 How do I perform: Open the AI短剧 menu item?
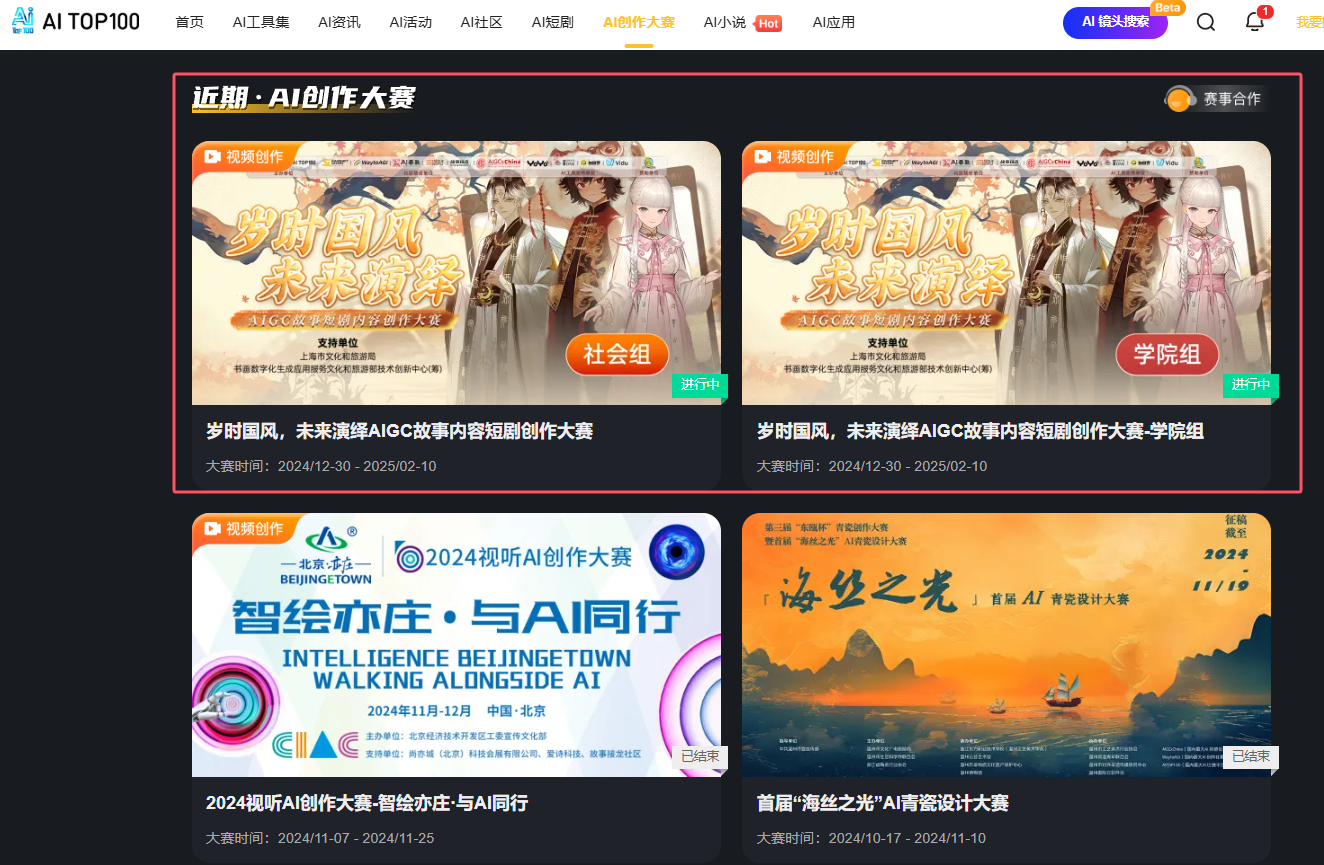[553, 22]
